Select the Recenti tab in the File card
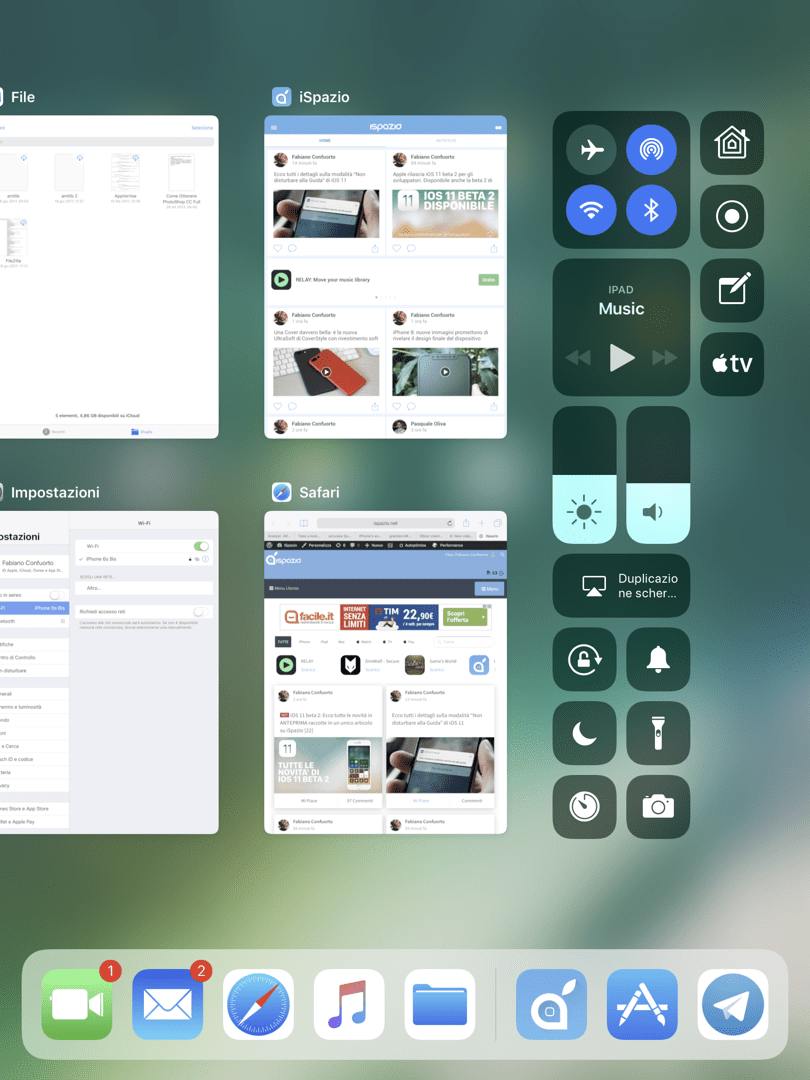The width and height of the screenshot is (810, 1080). pos(54,432)
